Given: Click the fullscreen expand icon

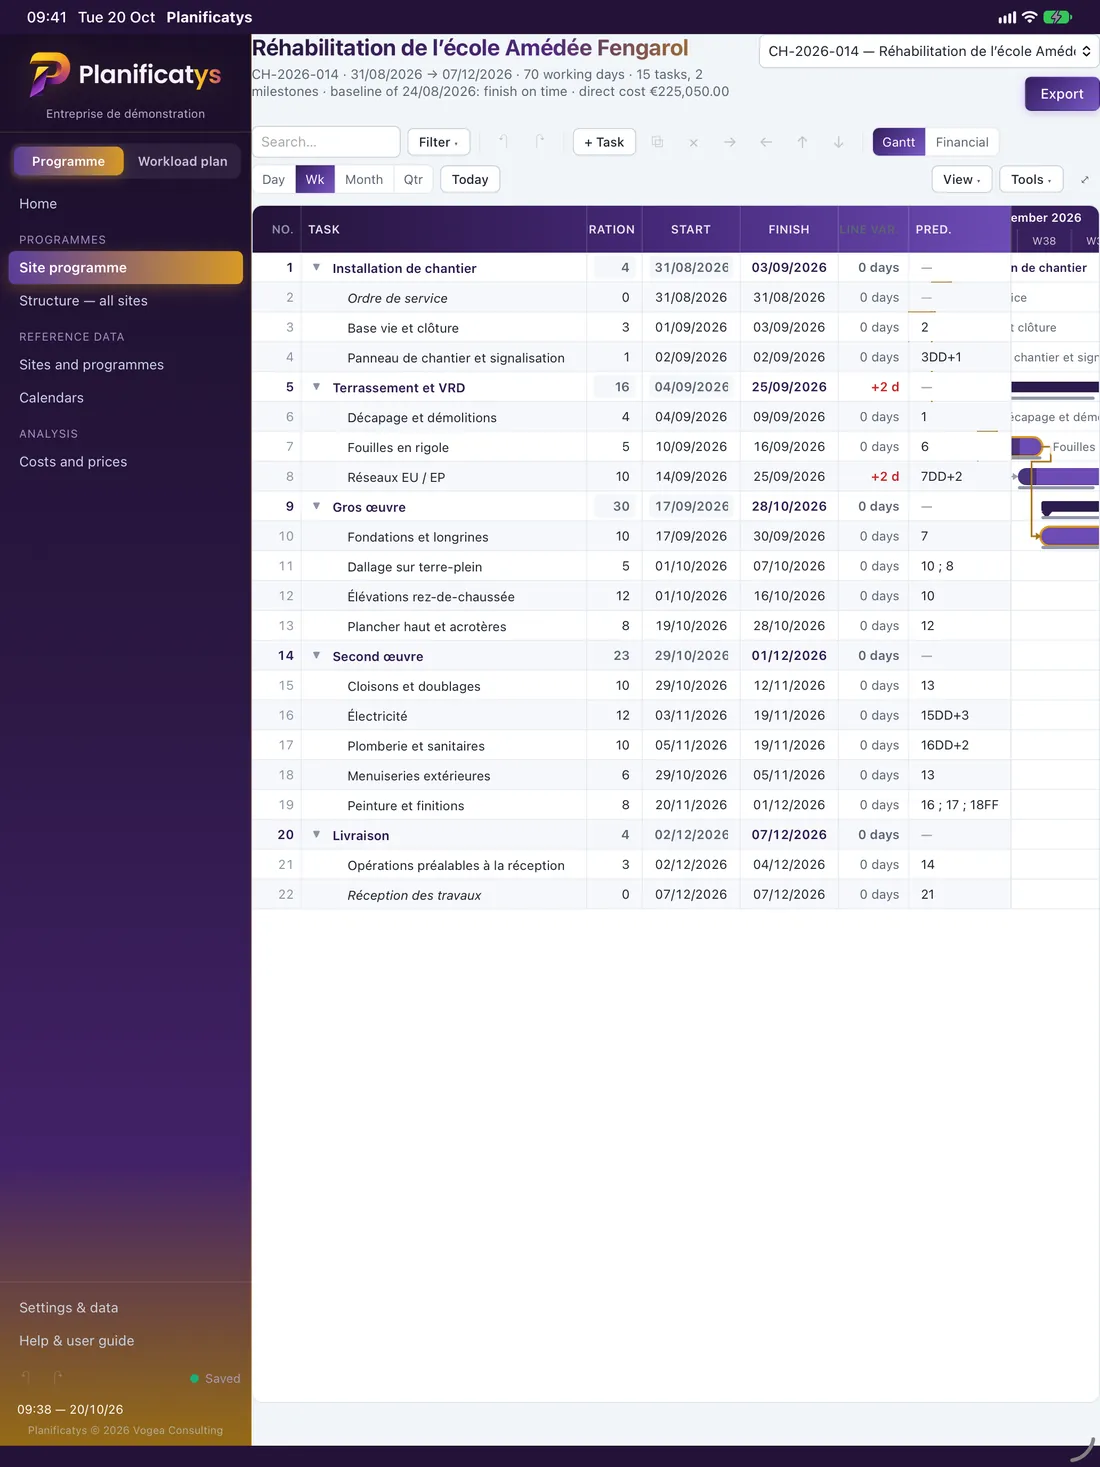Looking at the screenshot, I should pyautogui.click(x=1085, y=180).
